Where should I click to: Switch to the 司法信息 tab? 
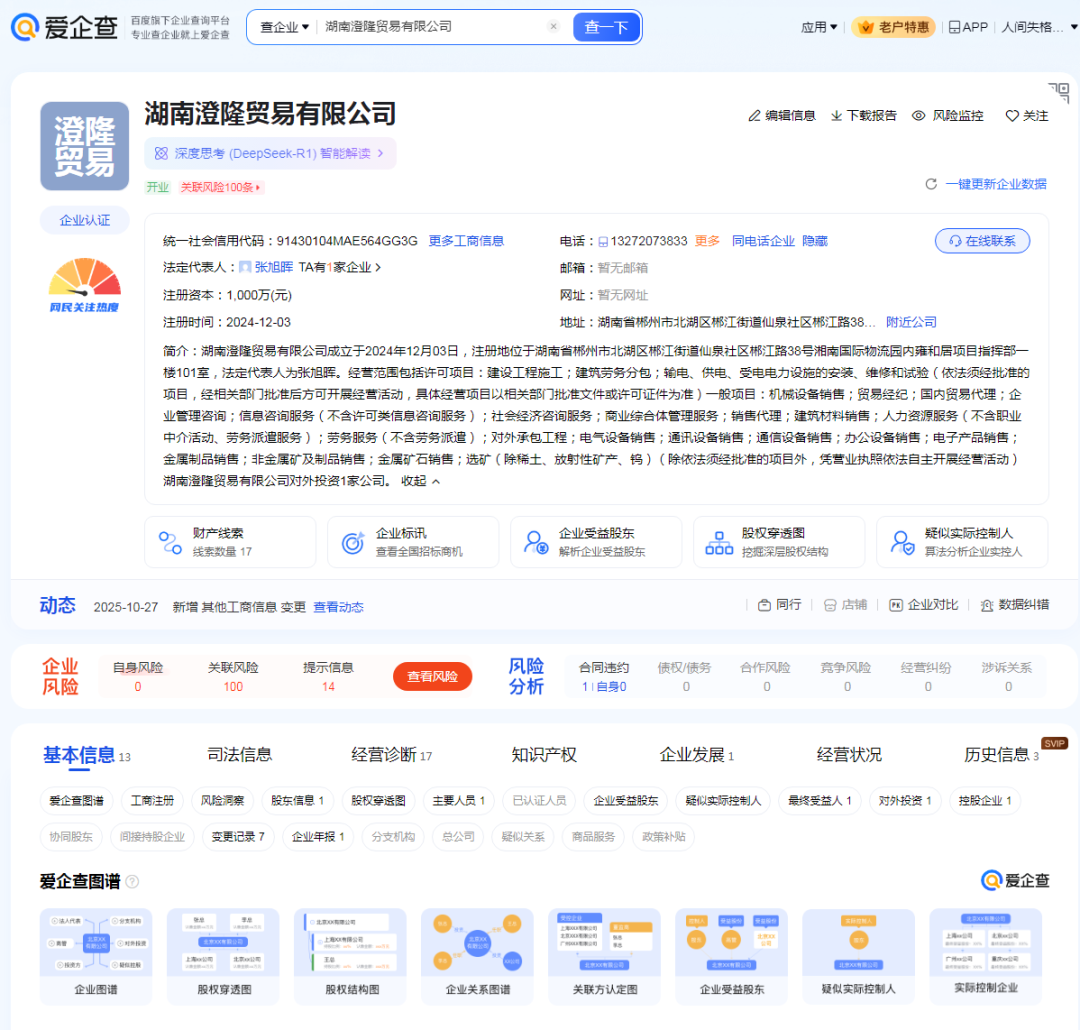pos(240,755)
